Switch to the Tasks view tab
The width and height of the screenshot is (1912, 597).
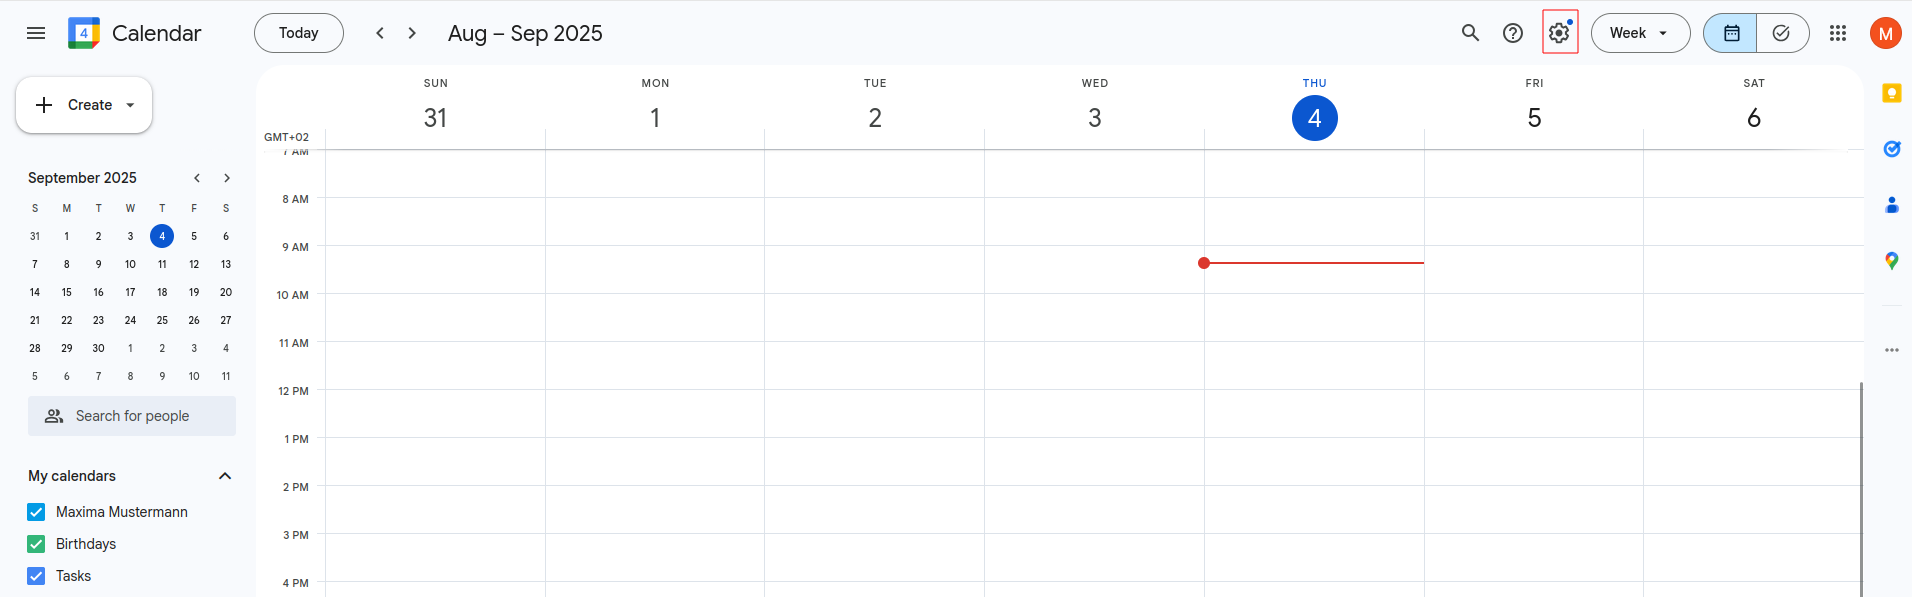(x=1781, y=32)
